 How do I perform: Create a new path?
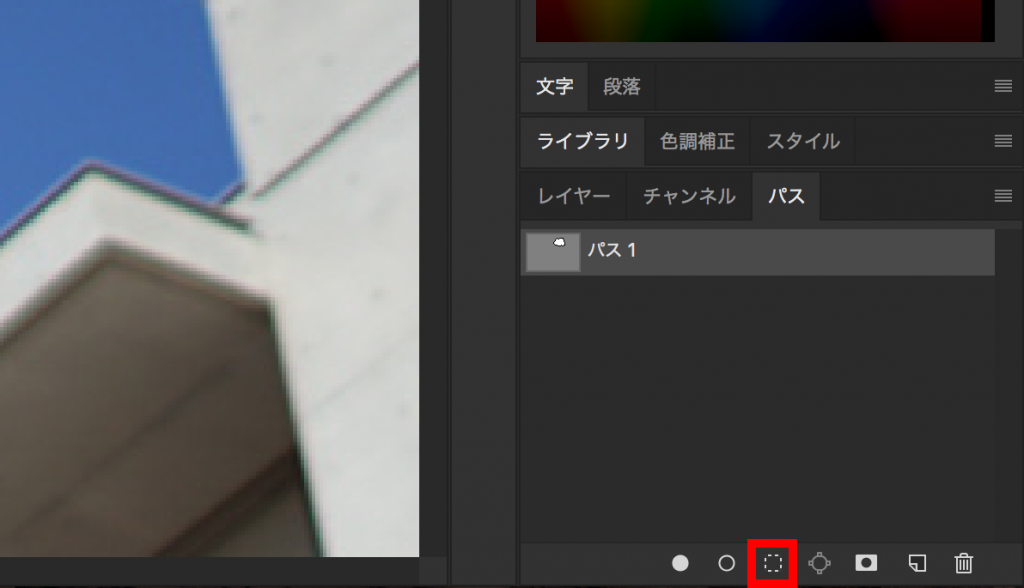point(917,563)
